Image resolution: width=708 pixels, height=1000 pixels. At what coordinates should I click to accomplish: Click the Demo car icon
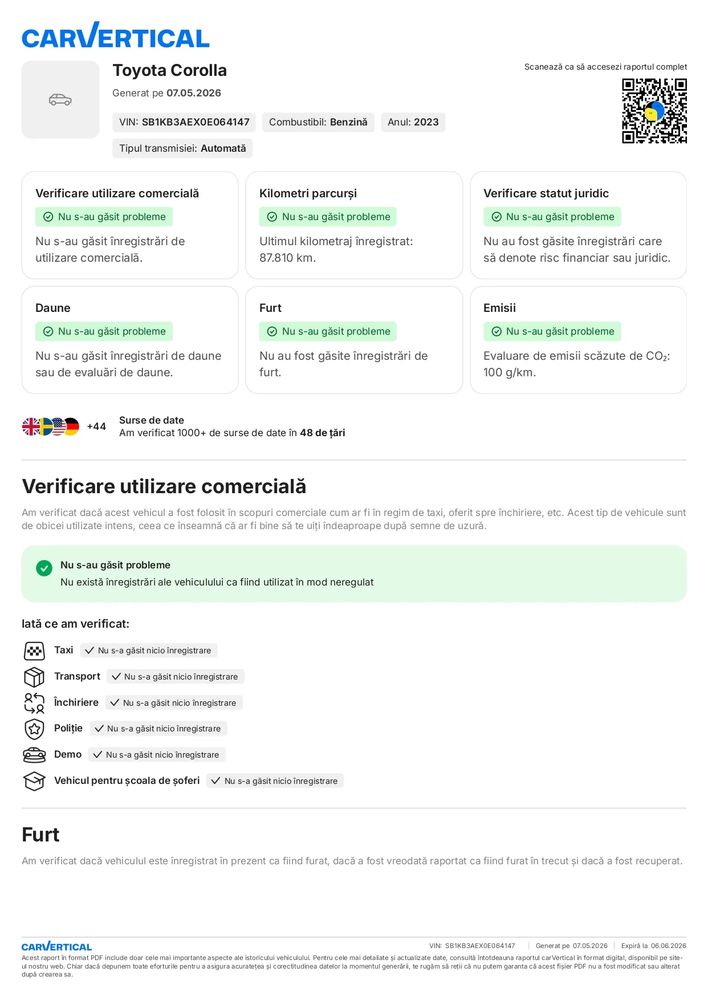point(34,755)
